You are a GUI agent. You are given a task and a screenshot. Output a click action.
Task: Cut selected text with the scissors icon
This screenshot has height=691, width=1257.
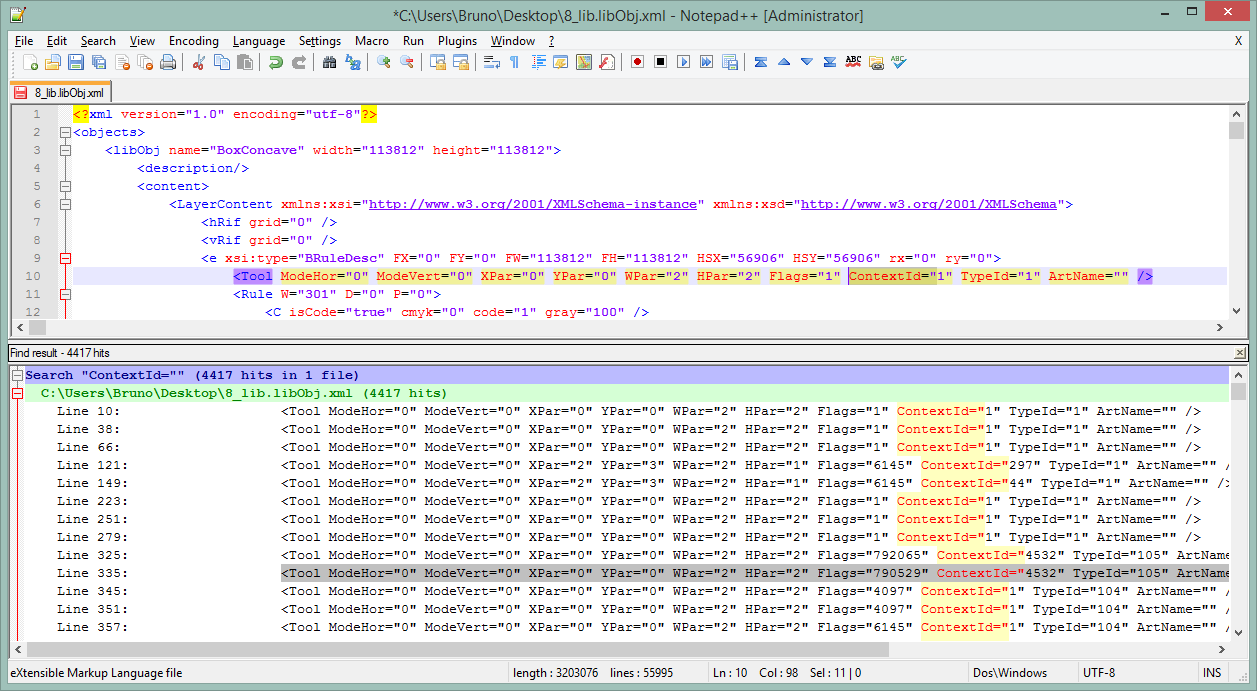click(x=199, y=62)
